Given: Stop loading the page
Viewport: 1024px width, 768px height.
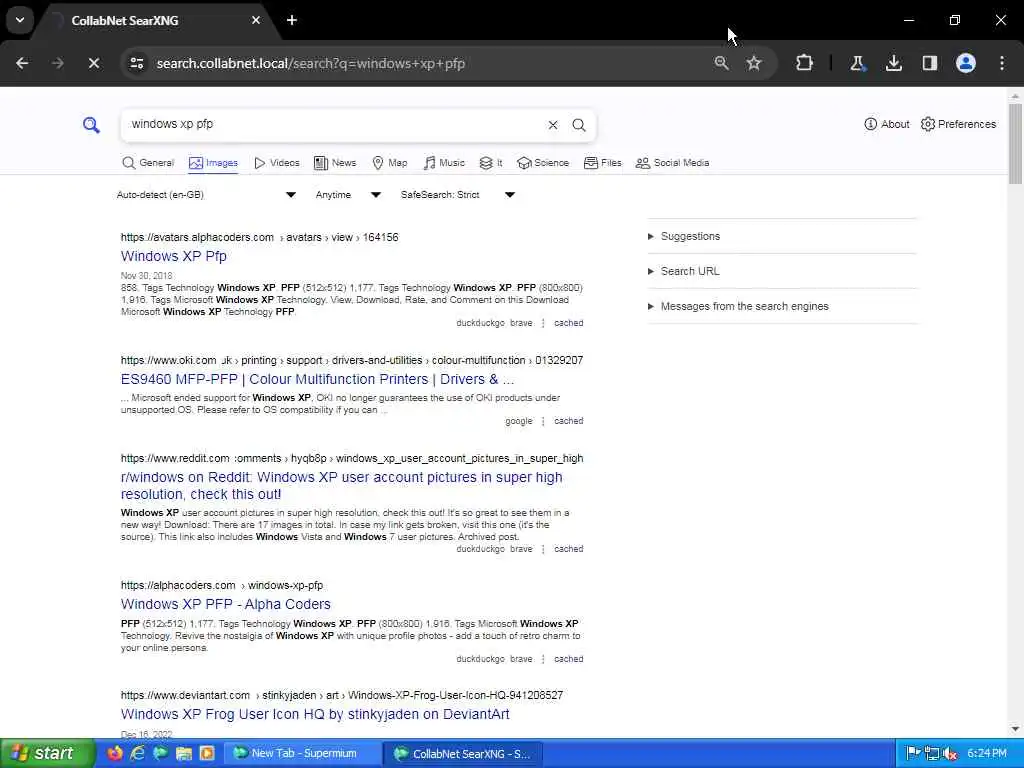Looking at the screenshot, I should click(x=93, y=63).
